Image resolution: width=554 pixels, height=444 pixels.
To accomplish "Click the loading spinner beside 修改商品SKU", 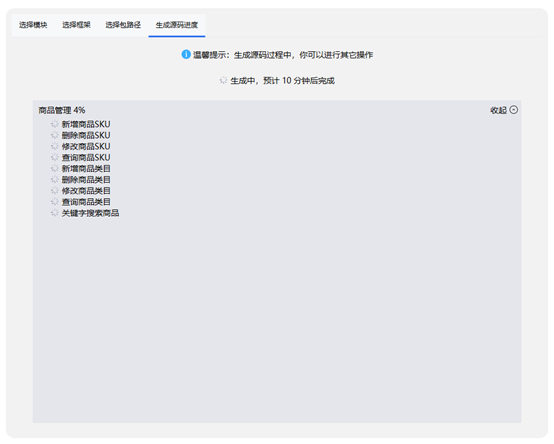I will pyautogui.click(x=54, y=146).
